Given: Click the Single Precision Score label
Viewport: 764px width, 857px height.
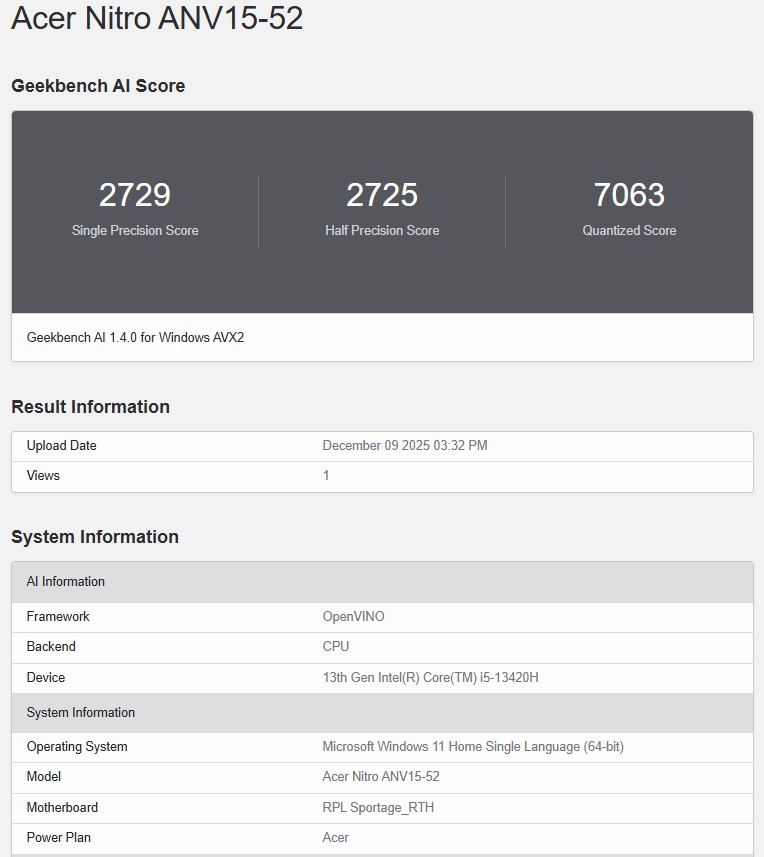Looking at the screenshot, I should (x=135, y=230).
